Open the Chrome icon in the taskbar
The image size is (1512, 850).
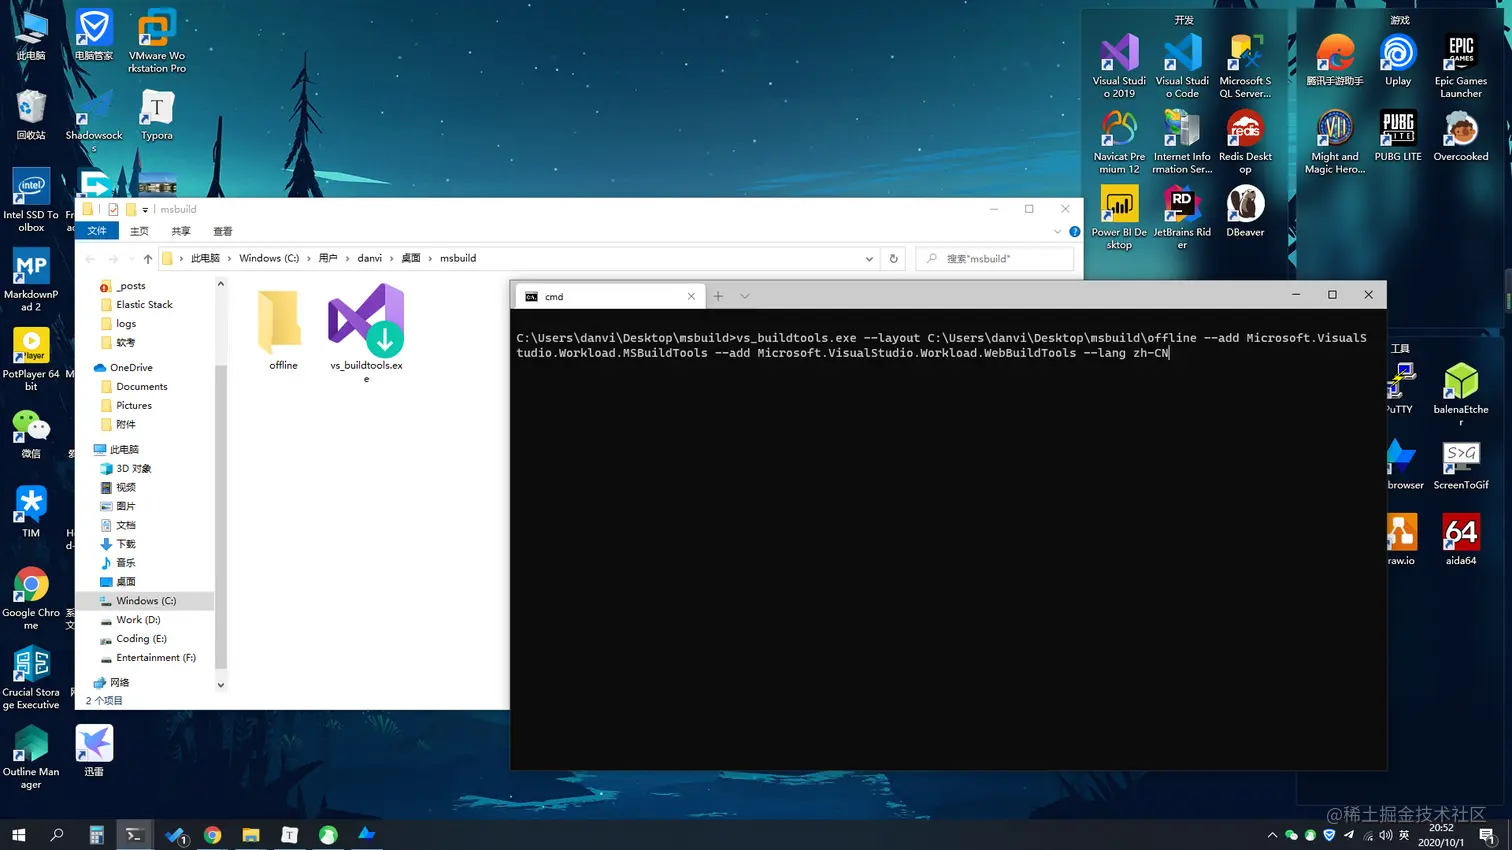click(212, 834)
